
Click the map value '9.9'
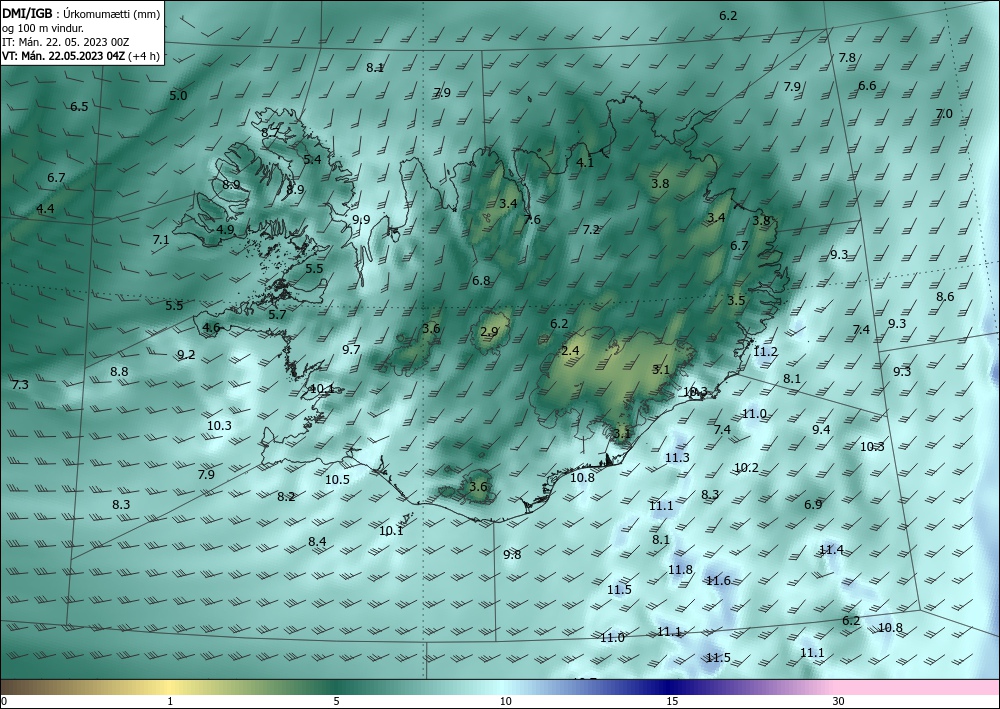[x=361, y=219]
